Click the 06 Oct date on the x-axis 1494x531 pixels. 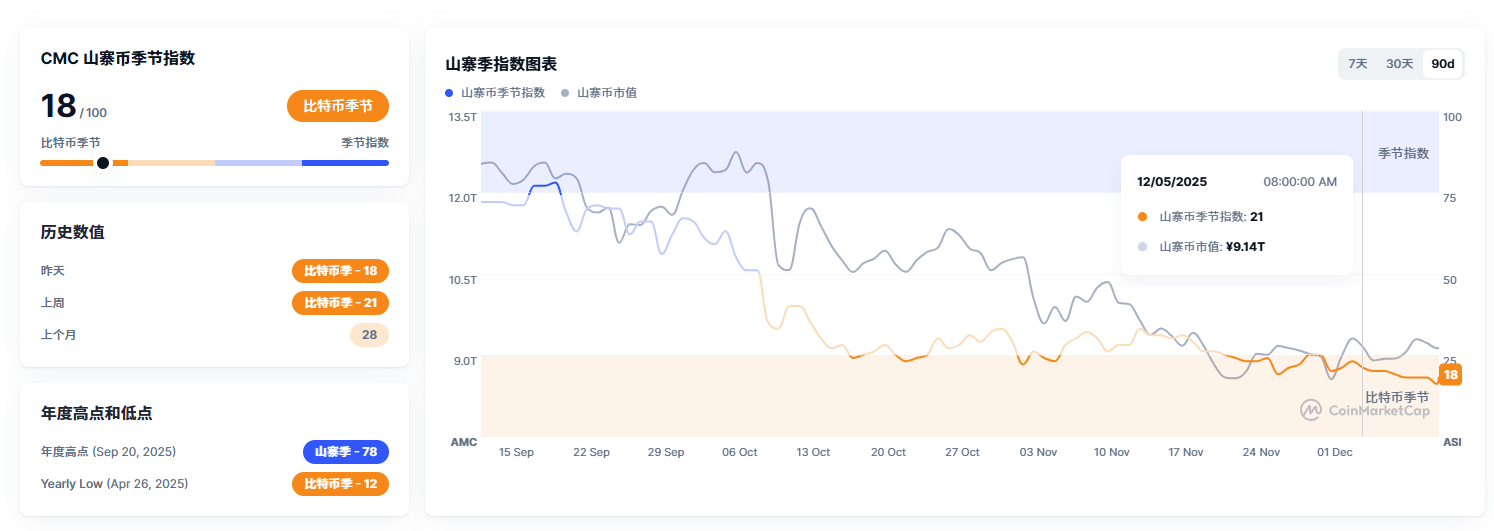pos(740,453)
